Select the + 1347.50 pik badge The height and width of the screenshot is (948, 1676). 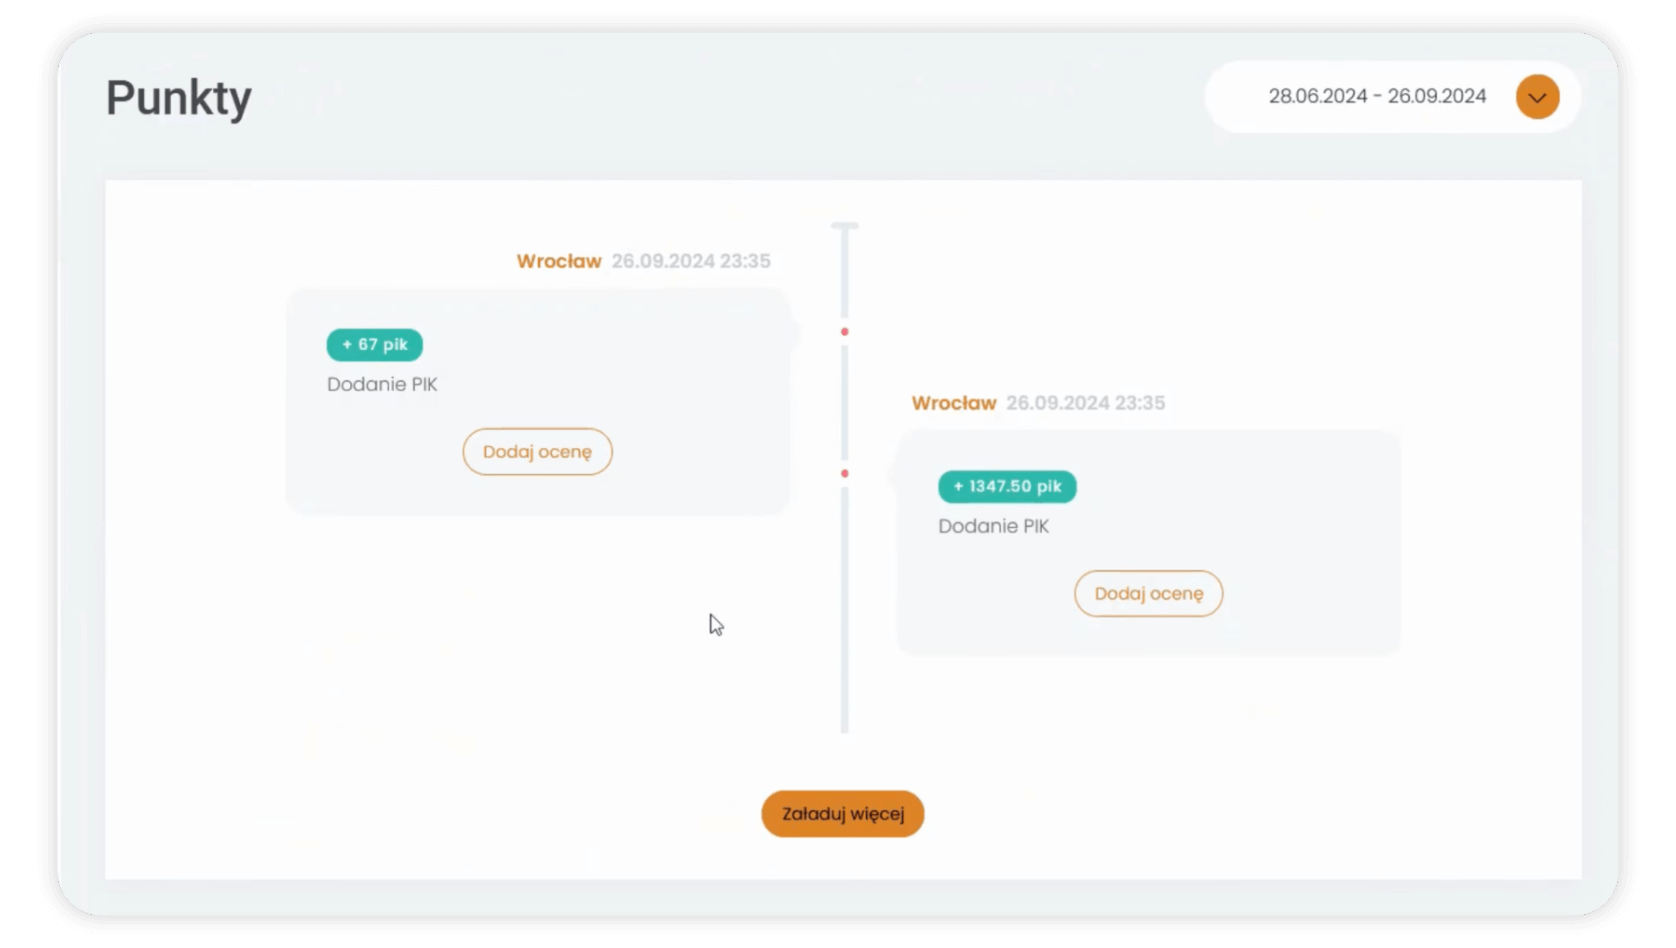coord(1007,487)
